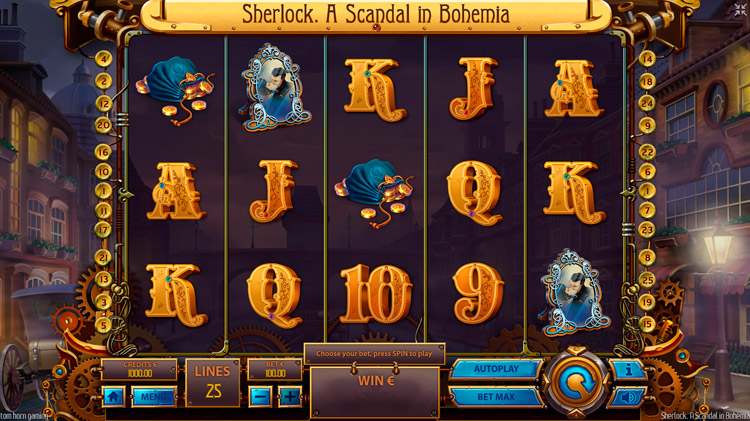
Task: Go to the lobby via the home icon
Action: [x=113, y=397]
